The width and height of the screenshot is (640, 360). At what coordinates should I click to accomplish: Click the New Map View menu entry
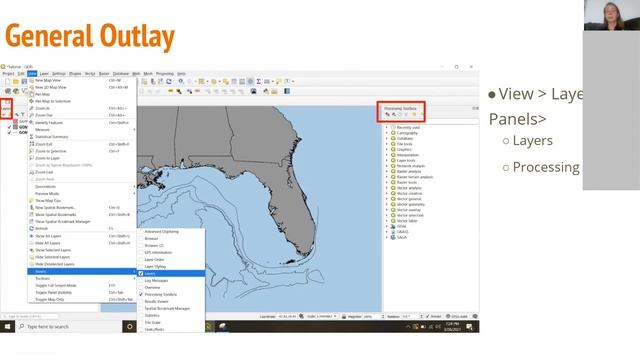point(82,80)
